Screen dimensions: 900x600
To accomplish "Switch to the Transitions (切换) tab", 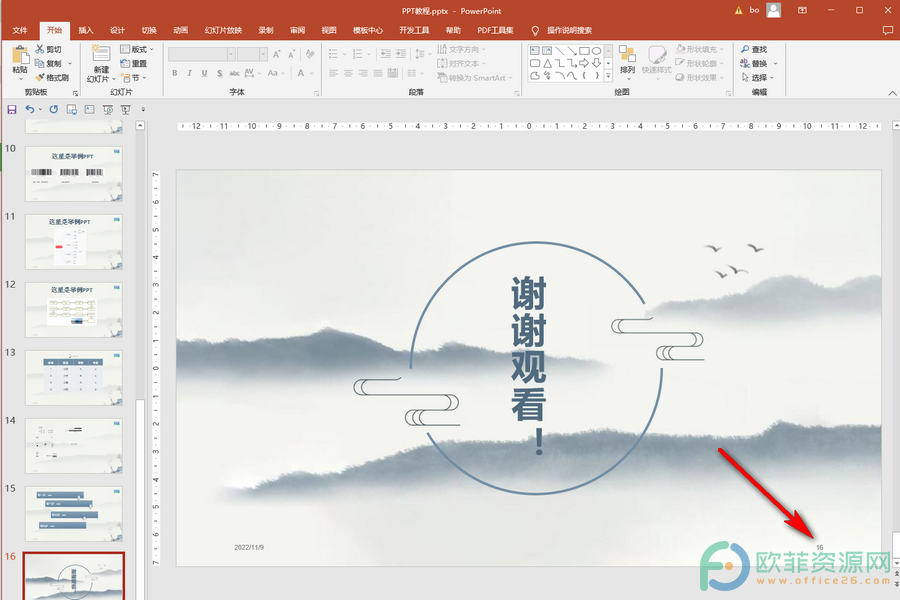I will click(149, 30).
